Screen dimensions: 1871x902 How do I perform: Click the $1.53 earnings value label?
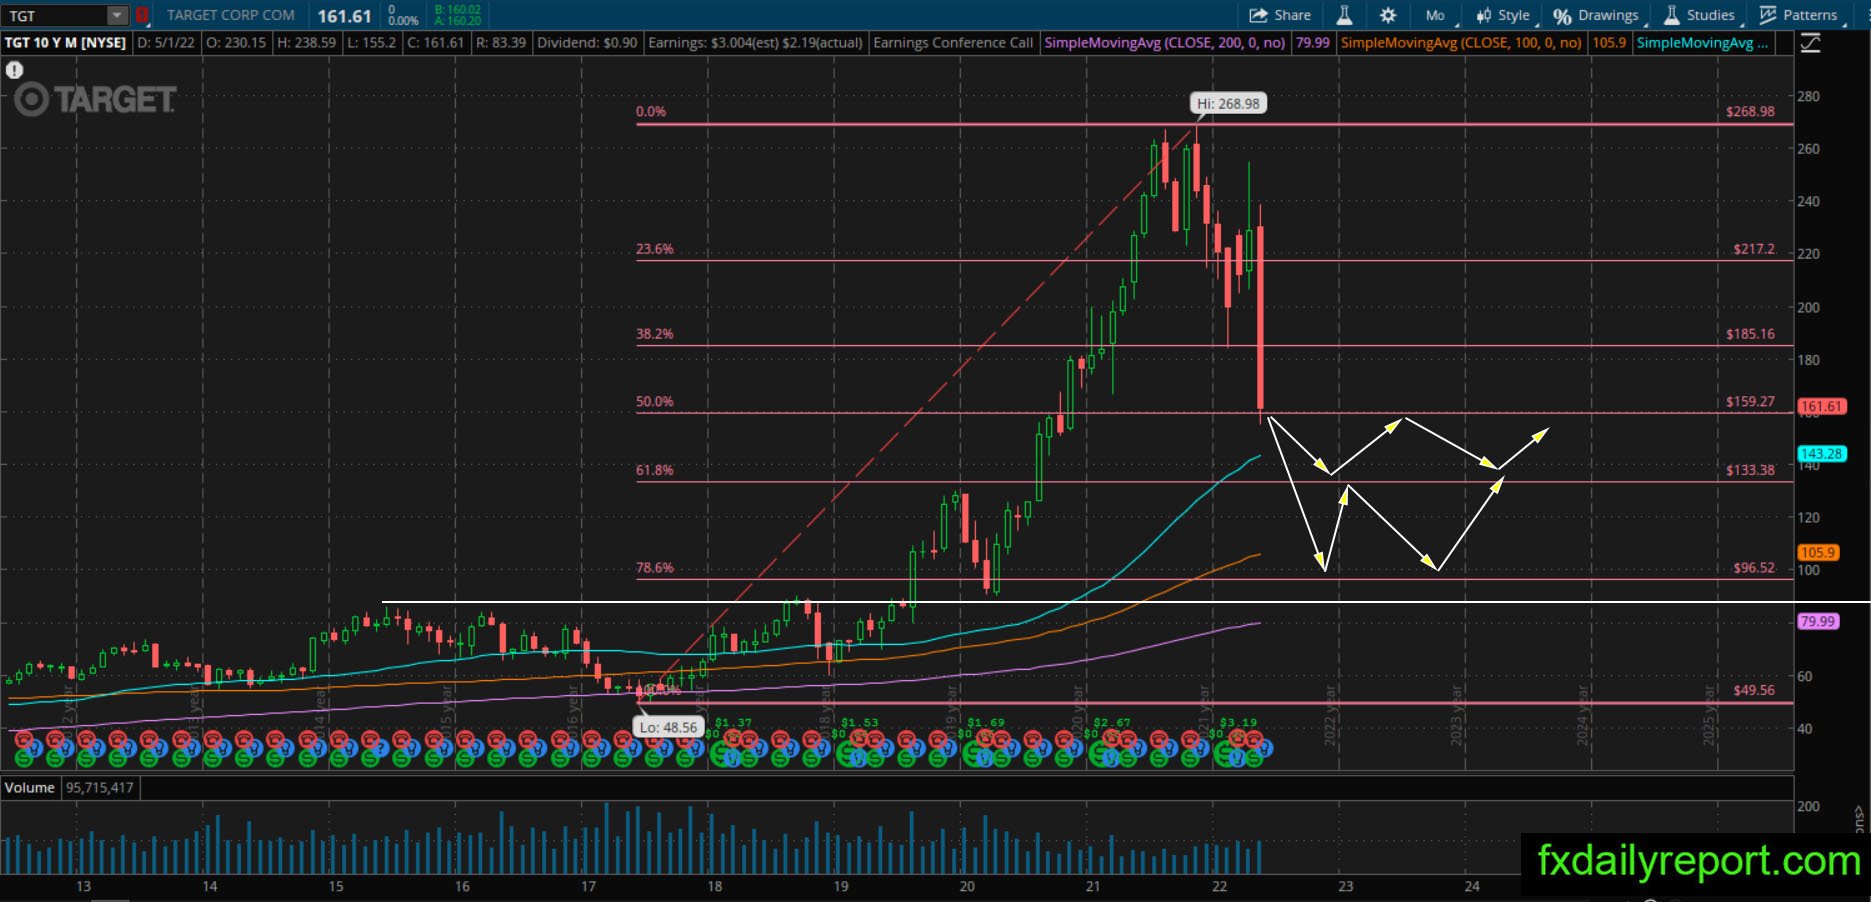[x=859, y=722]
